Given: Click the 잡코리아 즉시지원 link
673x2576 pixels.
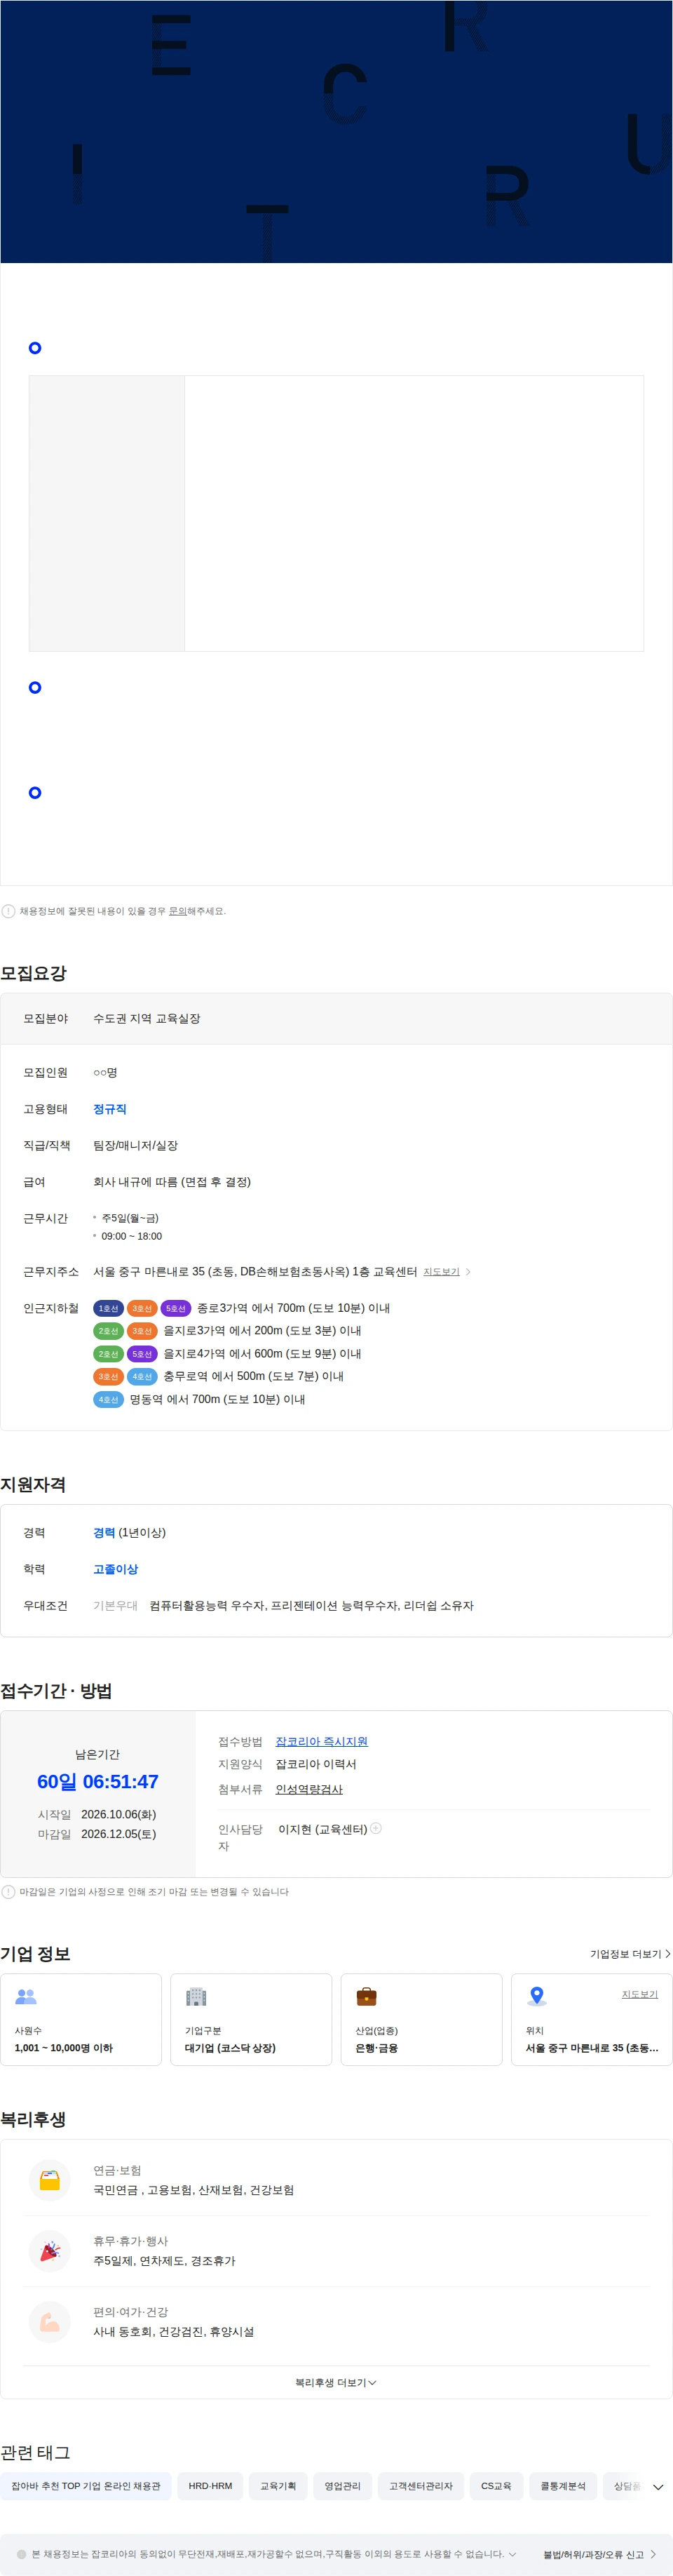Looking at the screenshot, I should [321, 1741].
